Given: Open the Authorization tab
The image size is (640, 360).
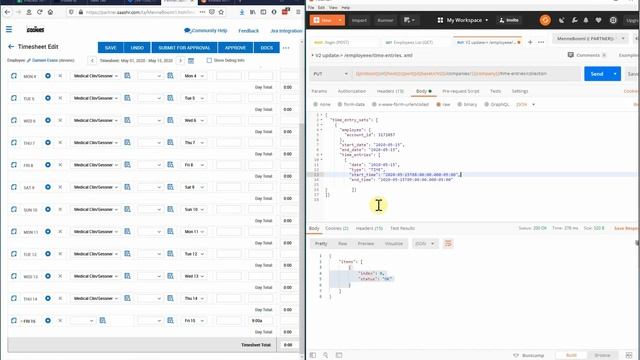Looking at the screenshot, I should point(352,91).
